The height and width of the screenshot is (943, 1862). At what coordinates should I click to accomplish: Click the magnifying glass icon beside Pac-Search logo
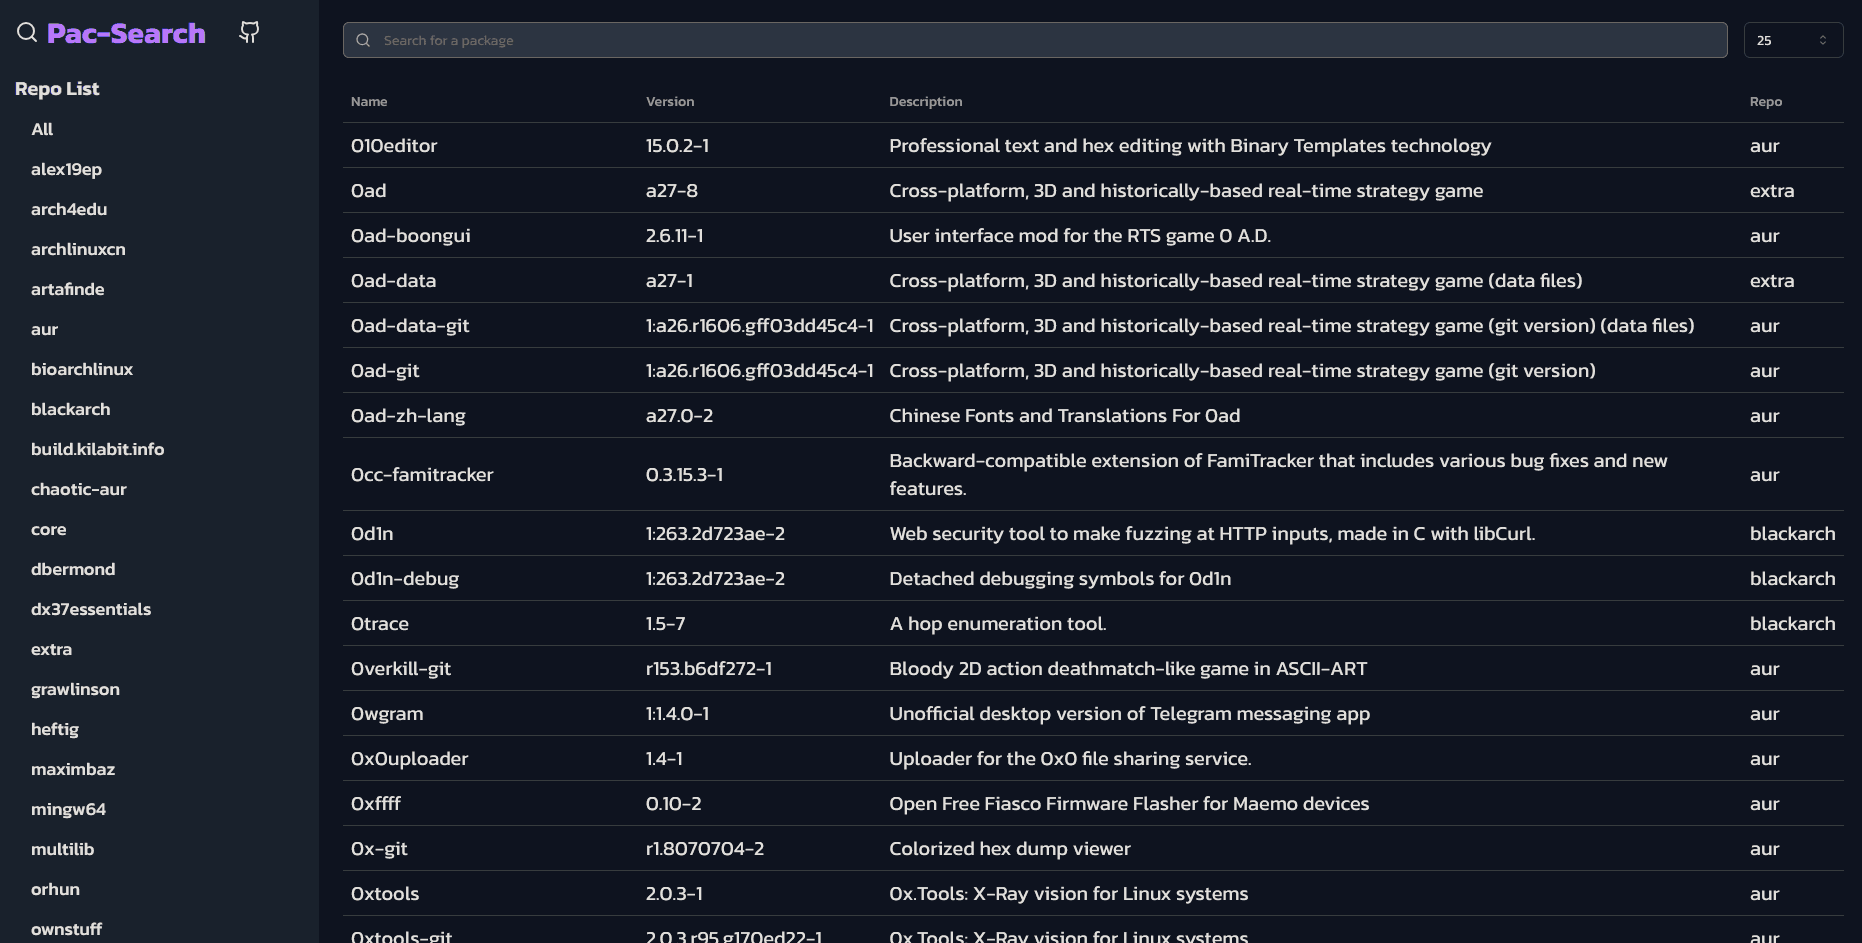(26, 32)
